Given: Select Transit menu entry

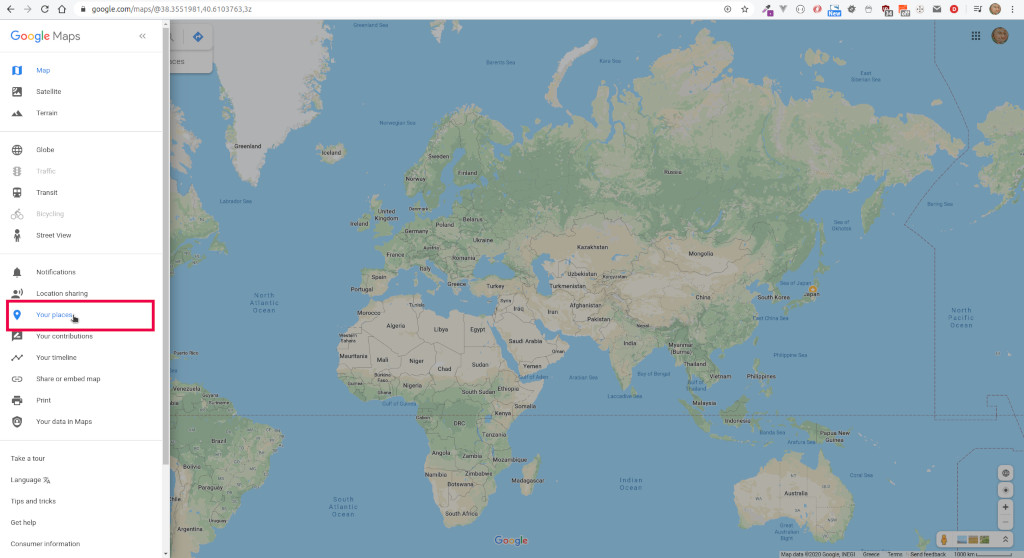Looking at the screenshot, I should 46,193.
